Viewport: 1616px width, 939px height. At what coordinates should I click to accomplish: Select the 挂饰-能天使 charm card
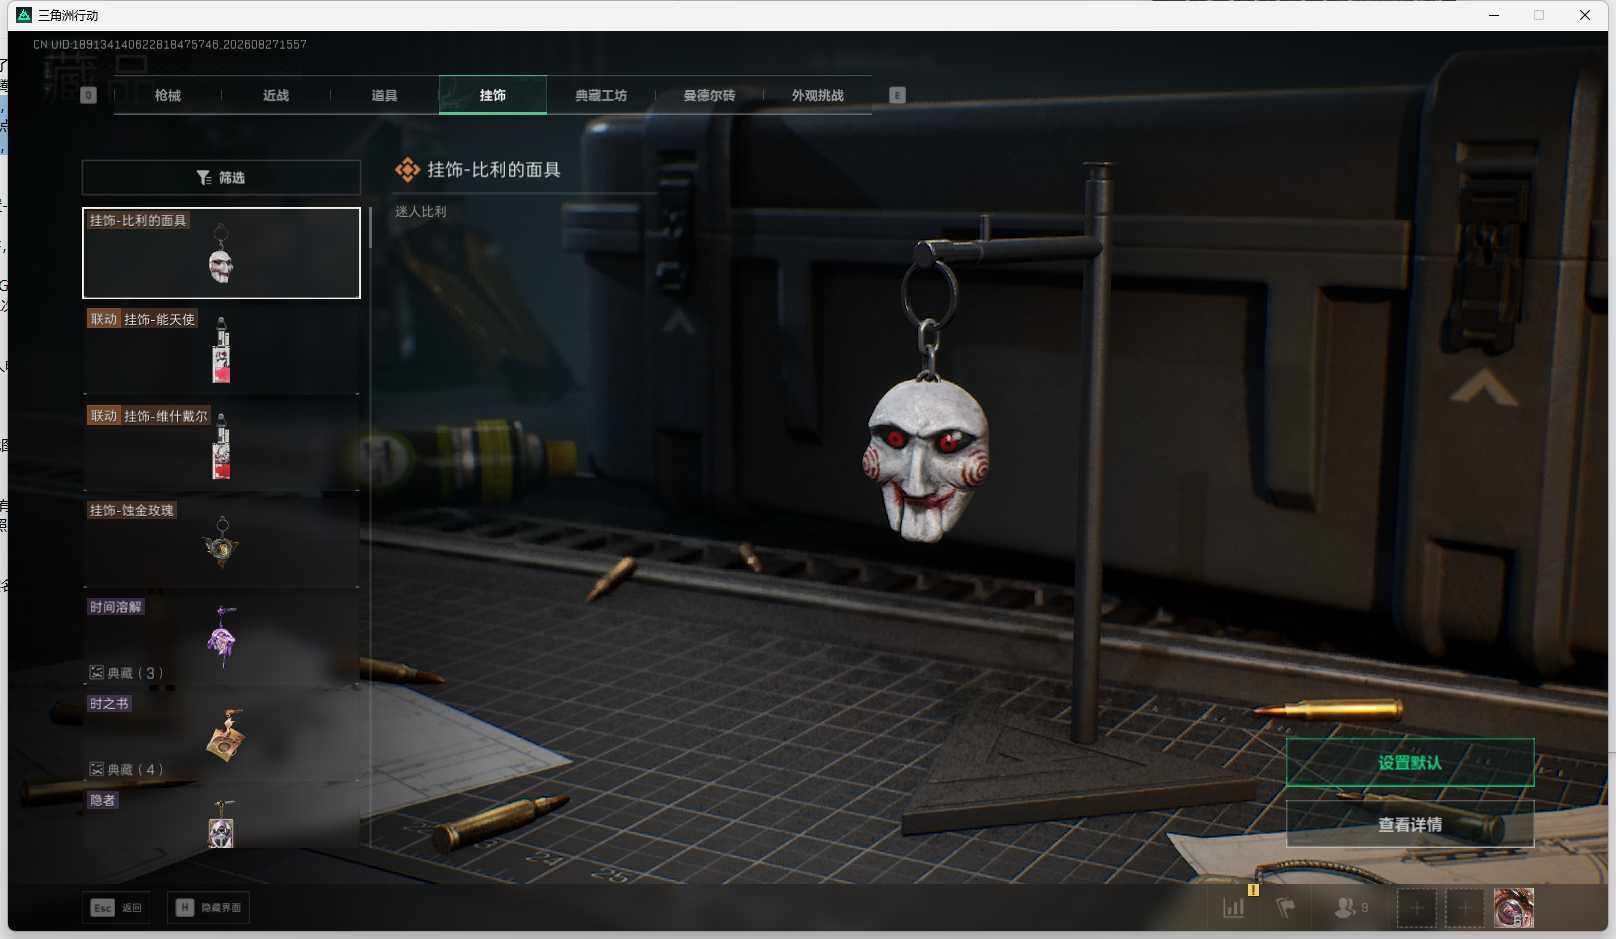click(221, 349)
